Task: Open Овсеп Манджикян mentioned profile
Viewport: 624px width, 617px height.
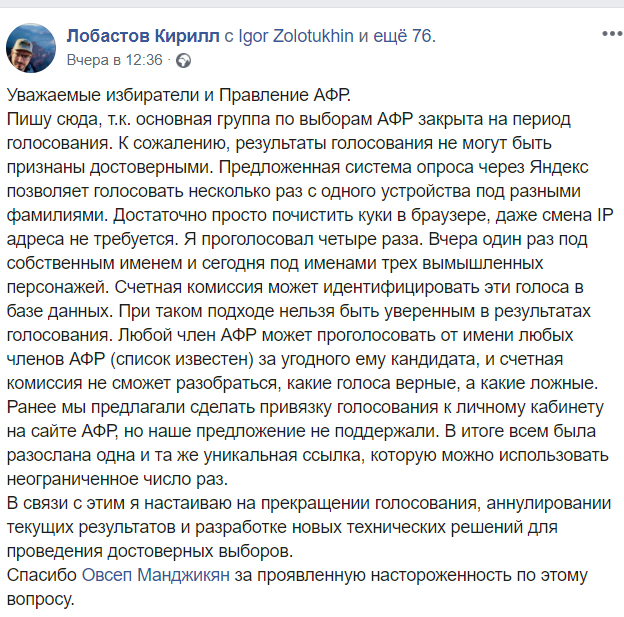Action: (x=156, y=575)
